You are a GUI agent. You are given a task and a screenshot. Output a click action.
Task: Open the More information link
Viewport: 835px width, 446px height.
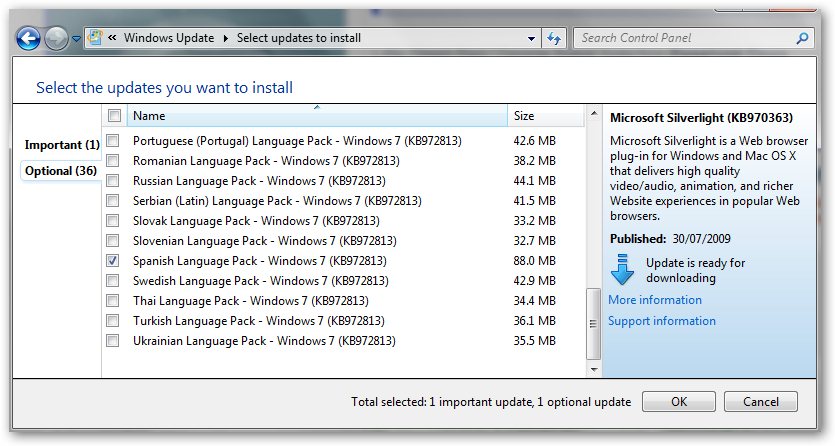[x=655, y=300]
